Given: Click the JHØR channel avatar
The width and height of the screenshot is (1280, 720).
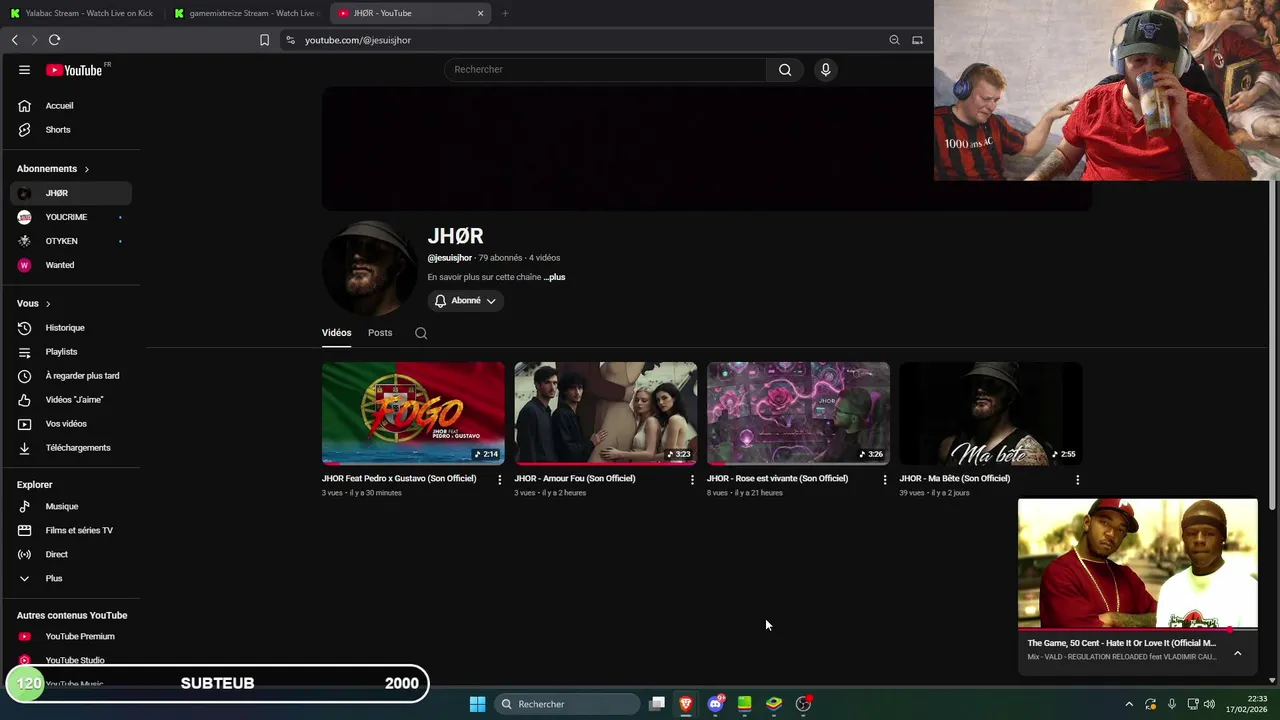Looking at the screenshot, I should click(x=369, y=268).
